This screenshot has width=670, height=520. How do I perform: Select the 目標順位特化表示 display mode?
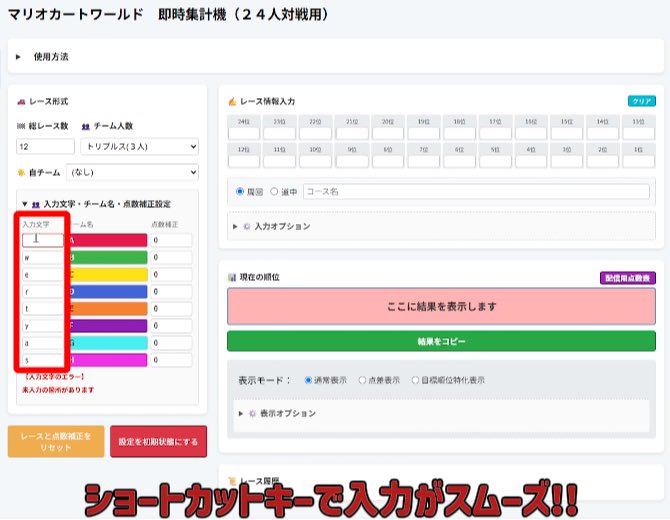(415, 380)
